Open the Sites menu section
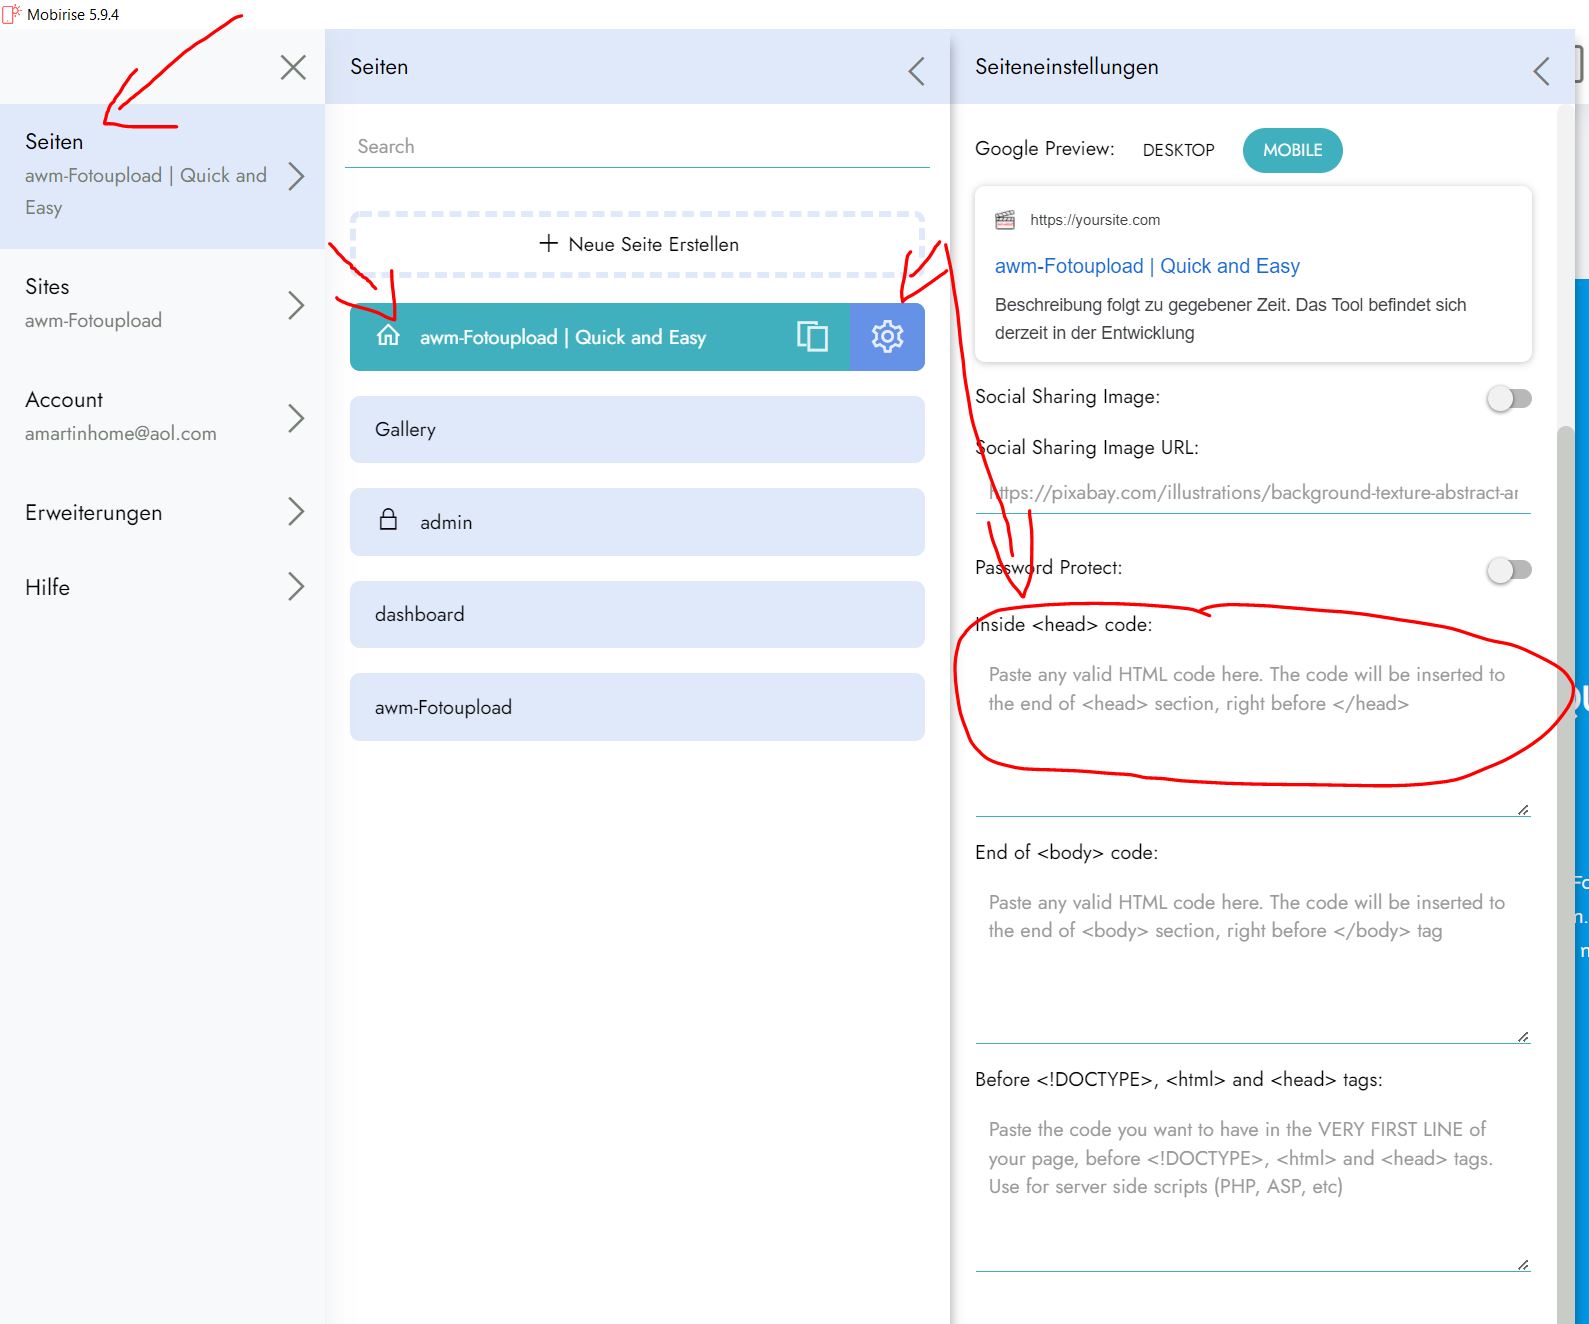Image resolution: width=1589 pixels, height=1324 pixels. 162,304
